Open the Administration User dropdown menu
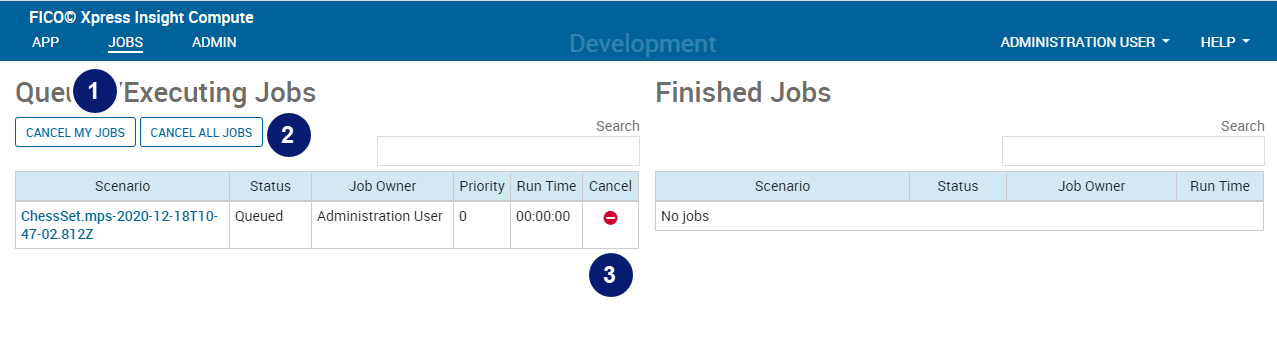Image resolution: width=1277 pixels, height=361 pixels. tap(1085, 42)
